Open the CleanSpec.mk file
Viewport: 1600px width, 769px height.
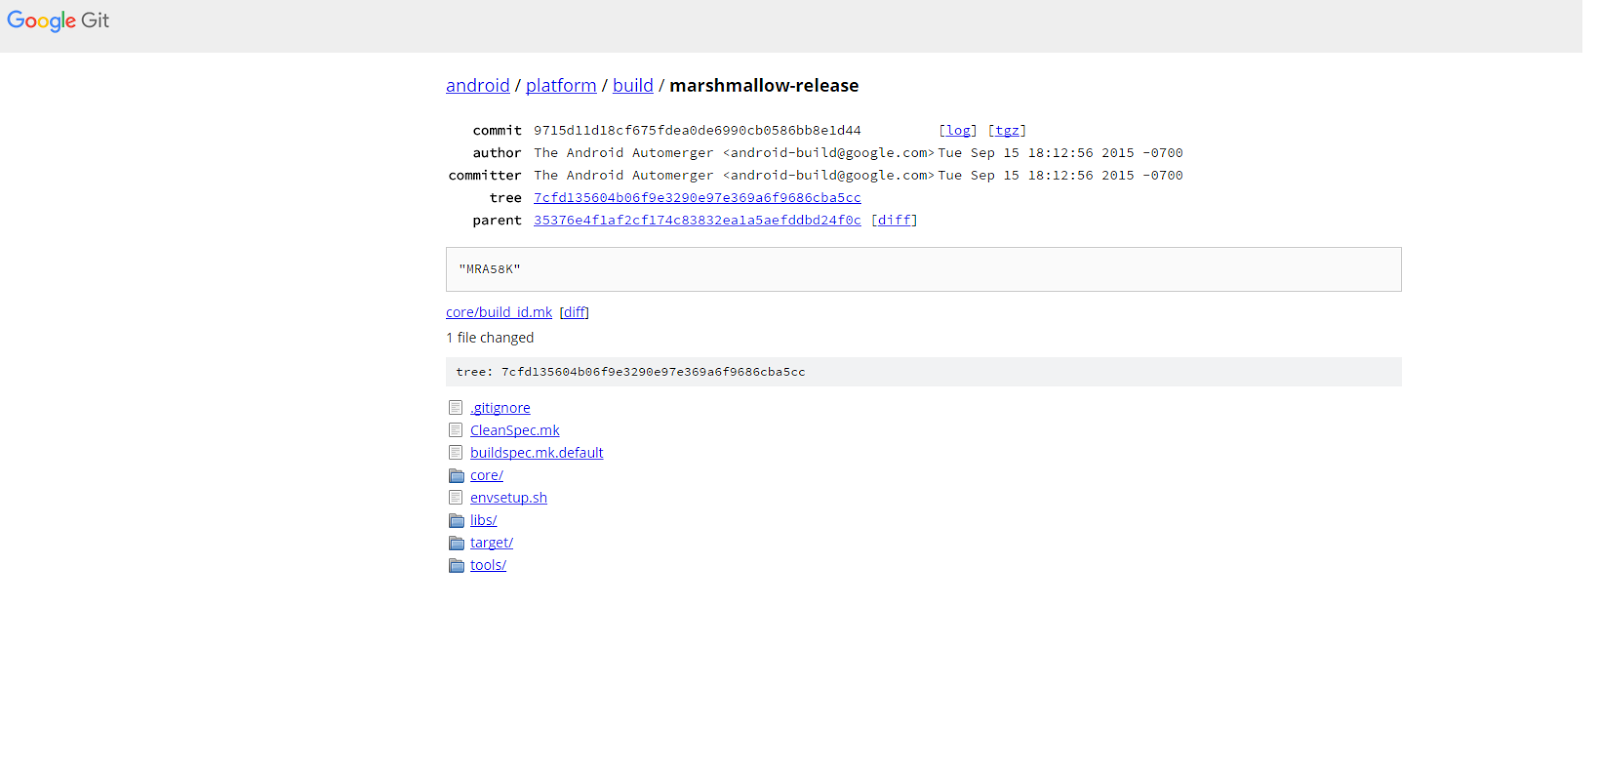pos(515,430)
